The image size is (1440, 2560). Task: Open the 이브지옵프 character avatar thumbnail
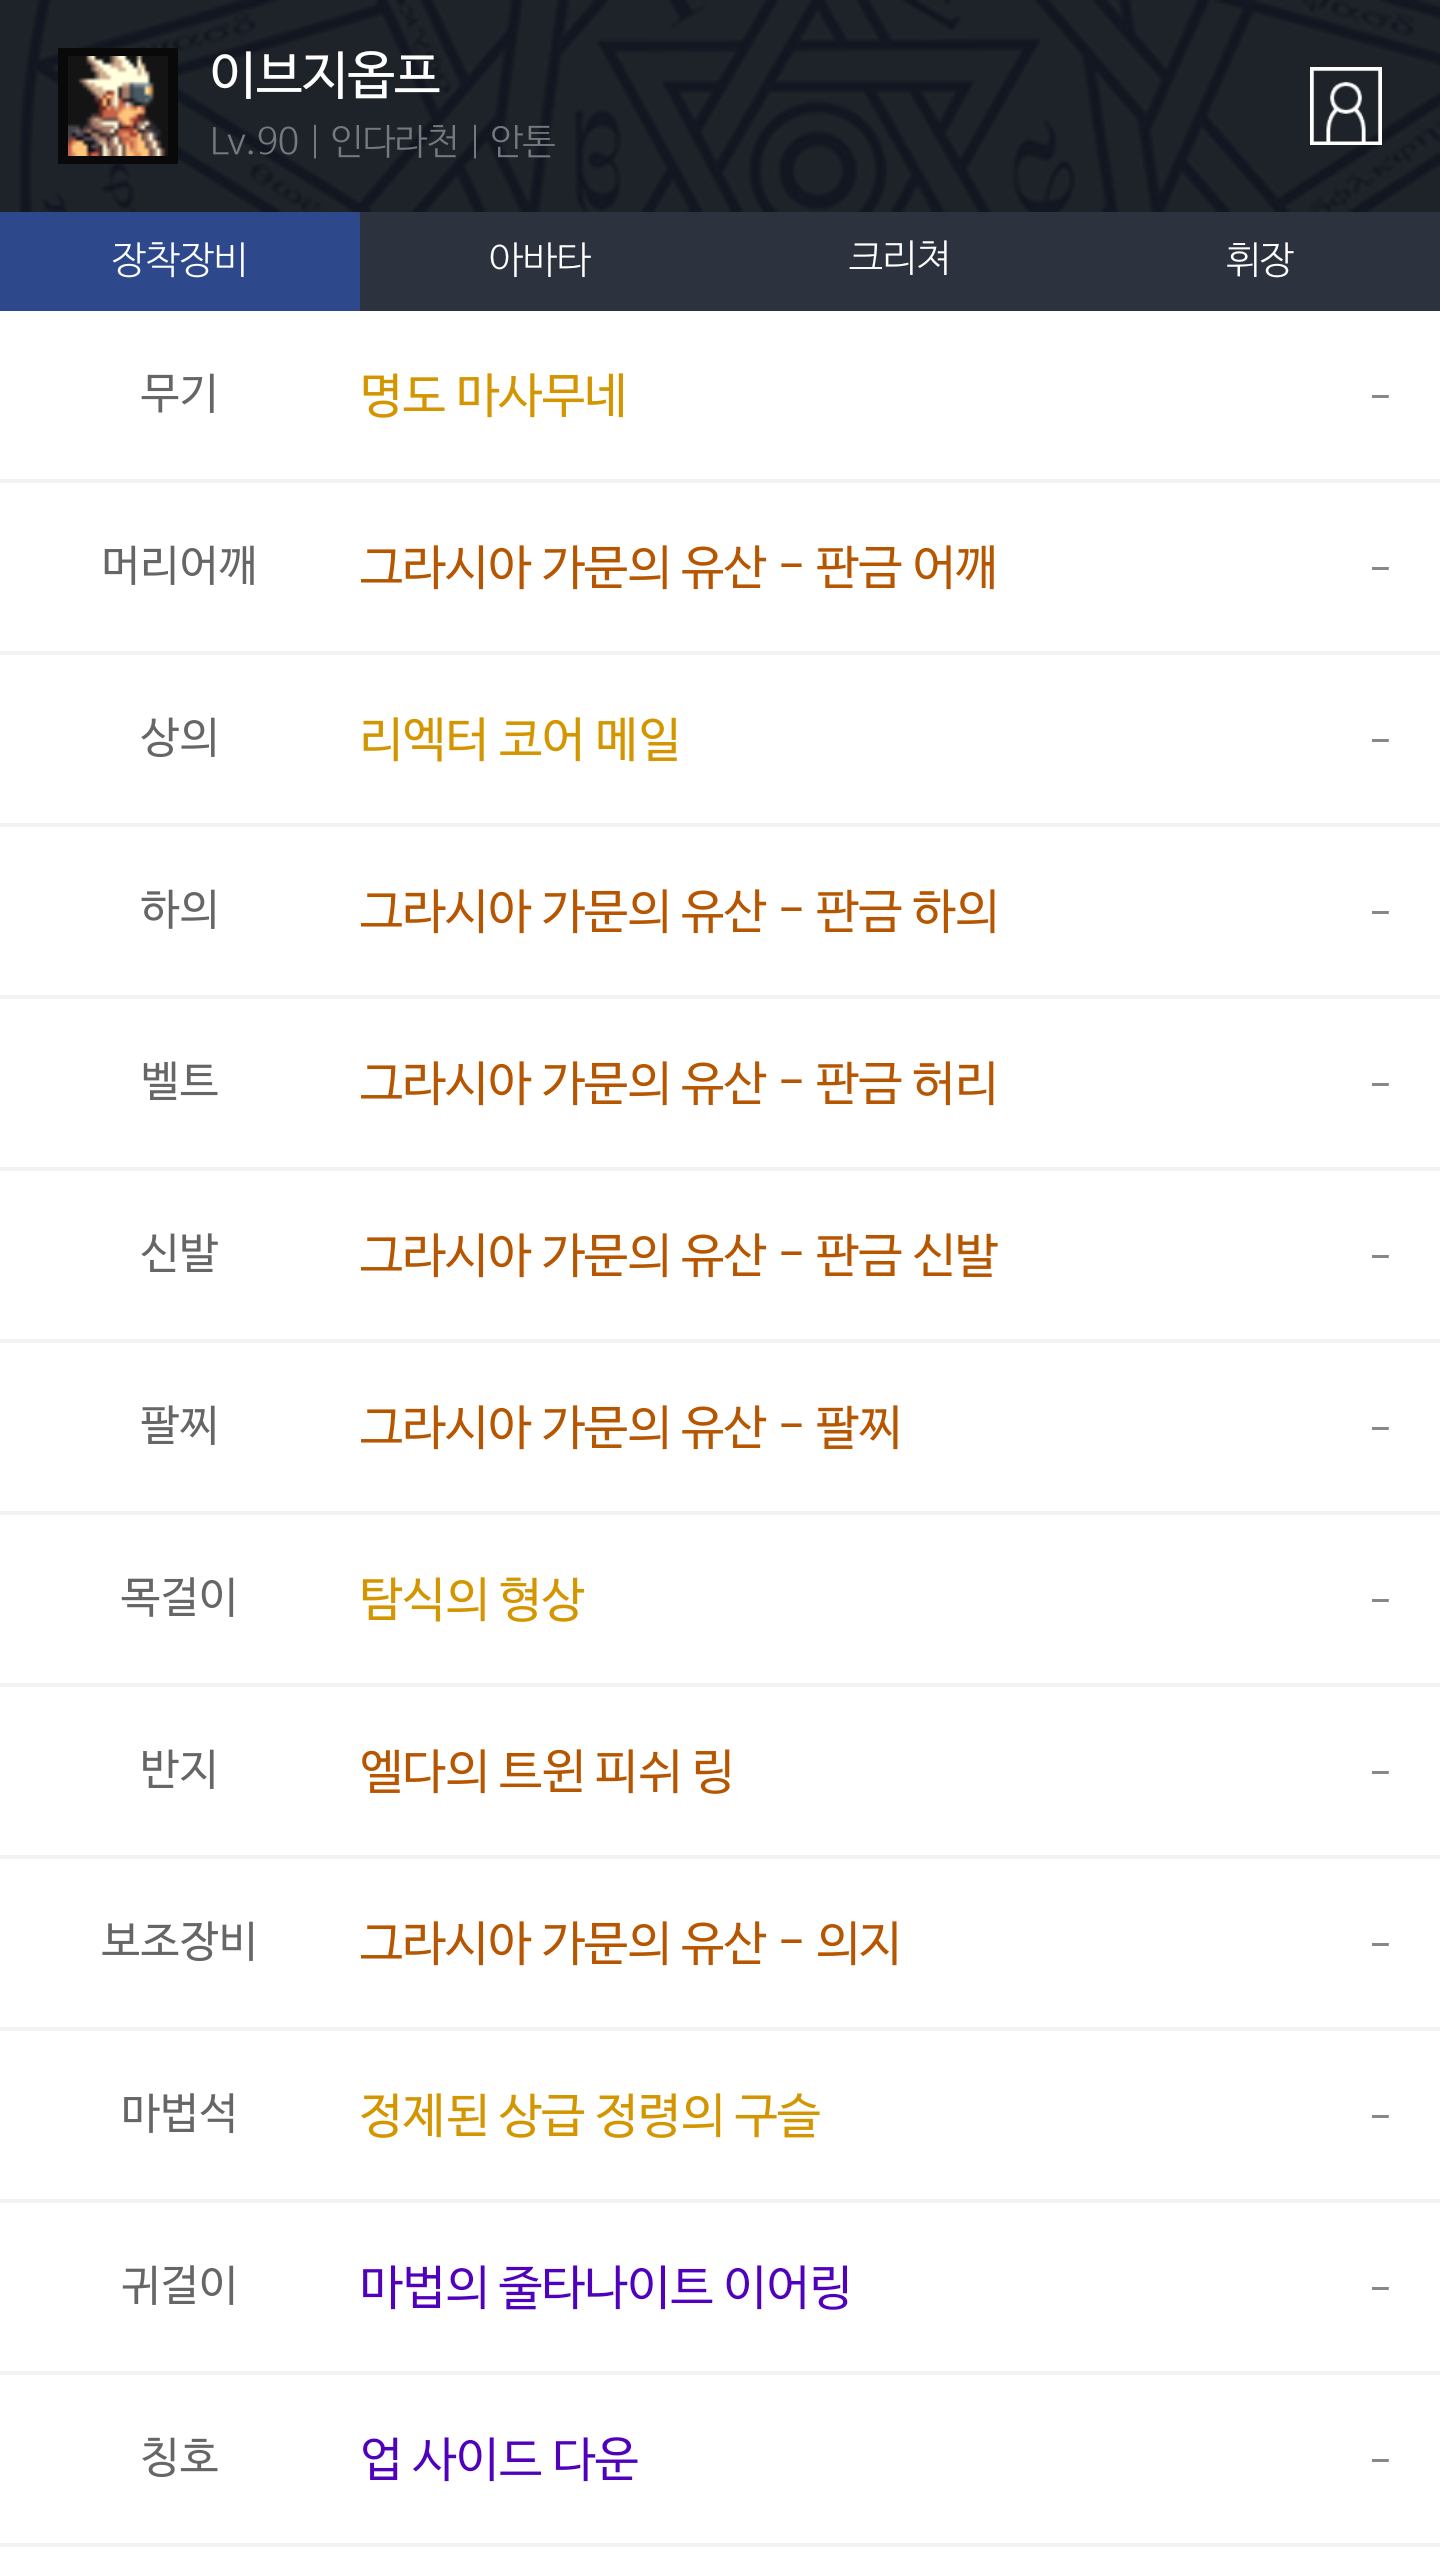118,106
